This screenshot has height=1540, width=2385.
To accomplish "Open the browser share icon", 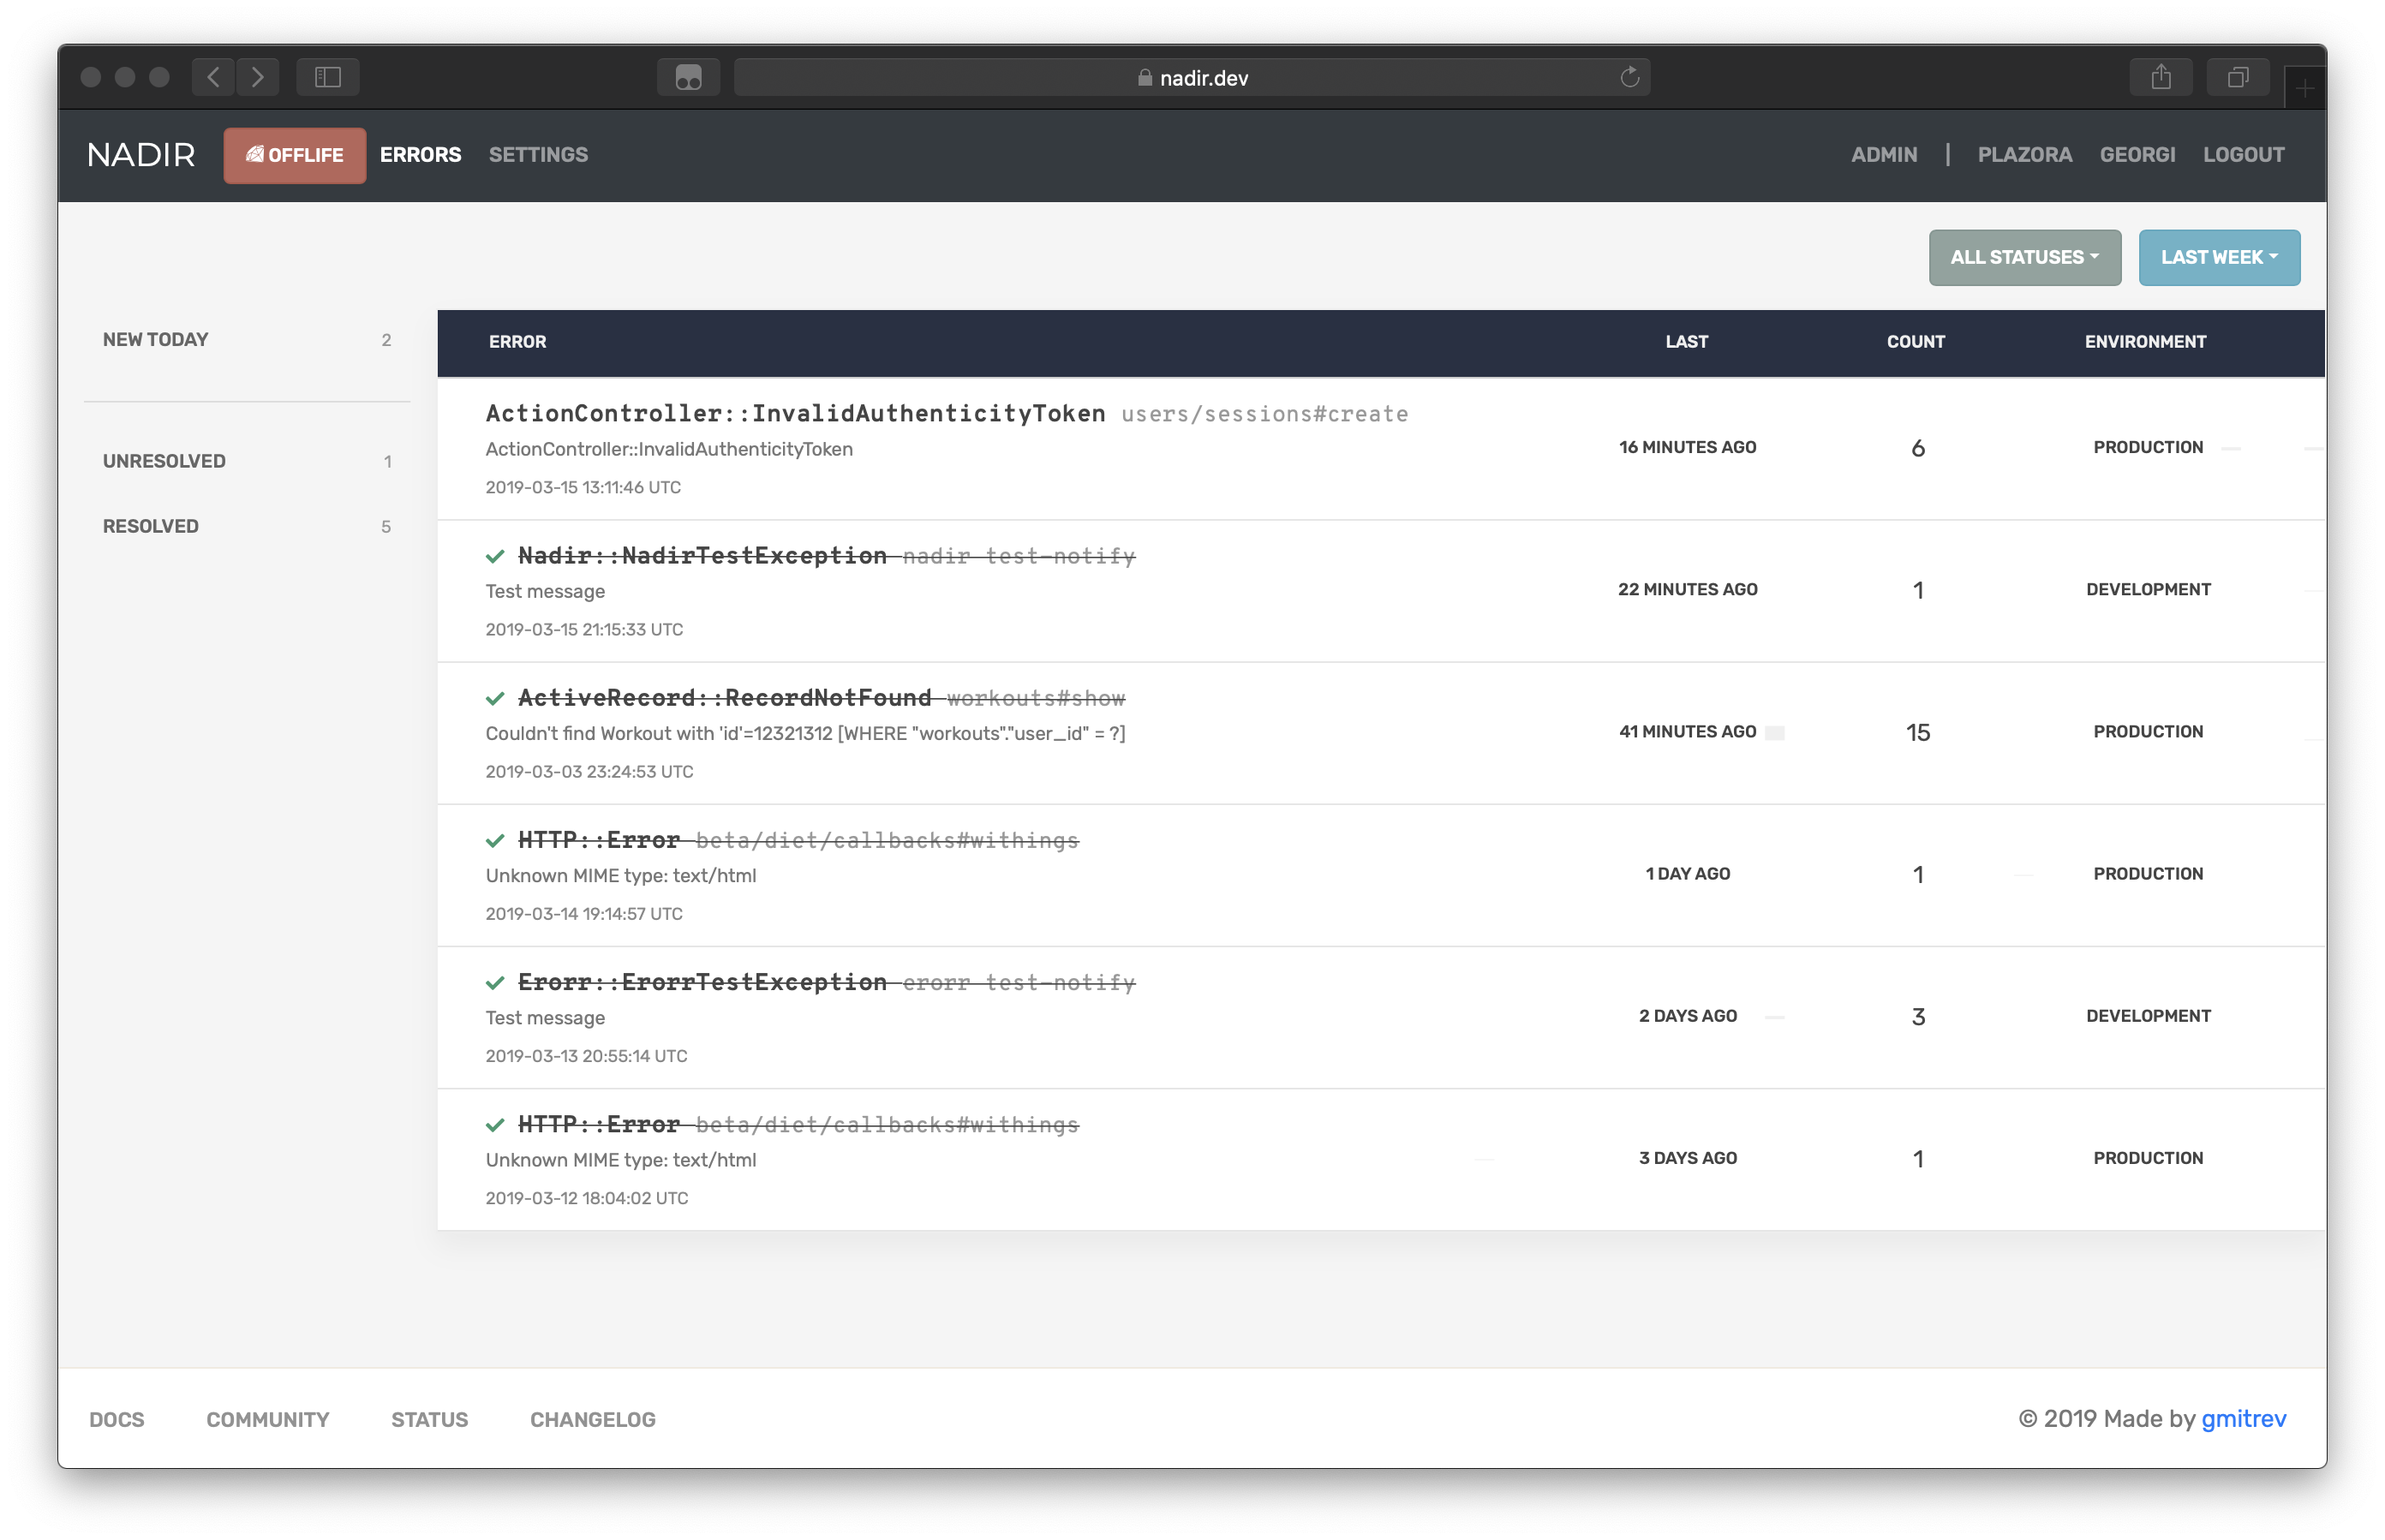I will click(2161, 77).
